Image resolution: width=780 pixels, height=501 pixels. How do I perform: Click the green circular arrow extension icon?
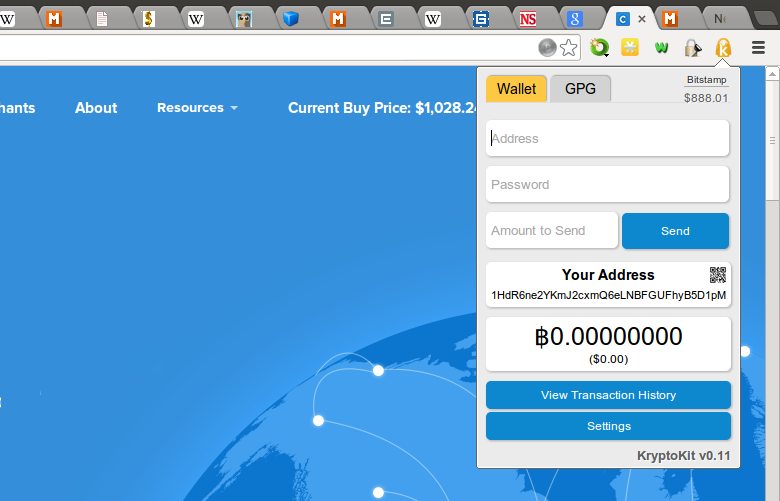[599, 48]
